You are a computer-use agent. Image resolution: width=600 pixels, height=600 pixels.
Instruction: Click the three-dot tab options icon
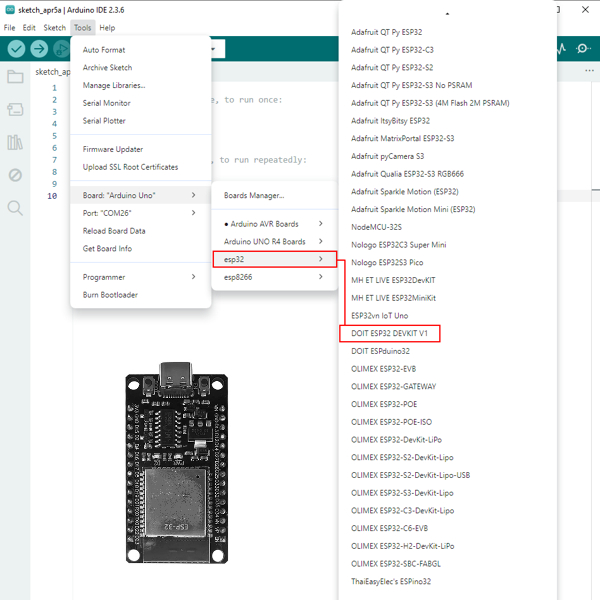point(589,71)
